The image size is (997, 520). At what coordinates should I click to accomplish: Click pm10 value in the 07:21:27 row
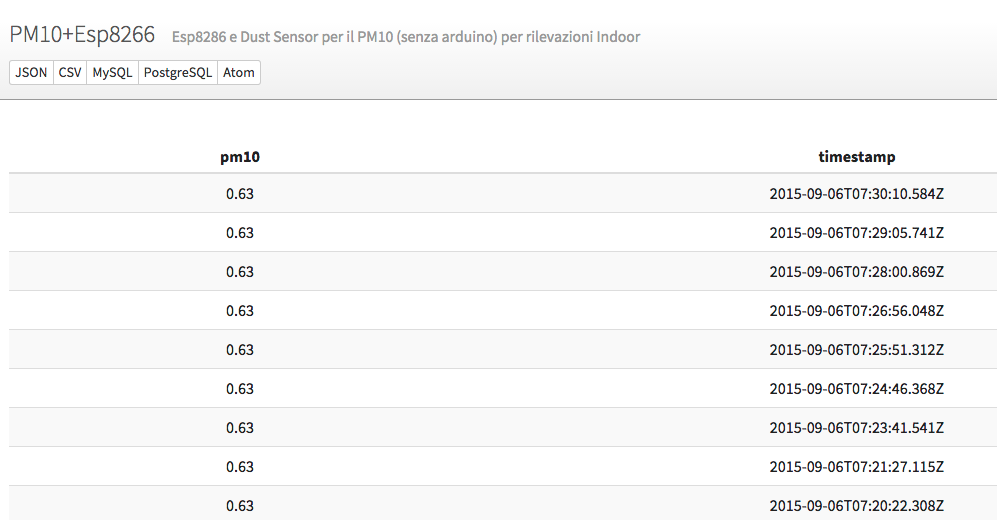coord(240,467)
